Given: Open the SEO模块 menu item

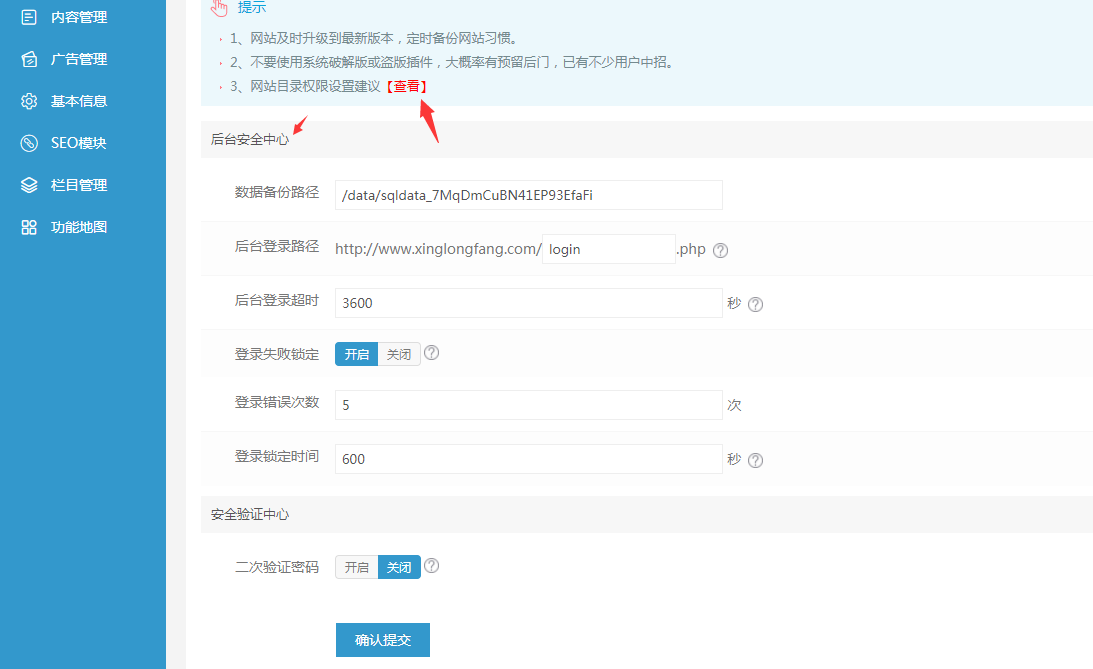Looking at the screenshot, I should [x=78, y=143].
